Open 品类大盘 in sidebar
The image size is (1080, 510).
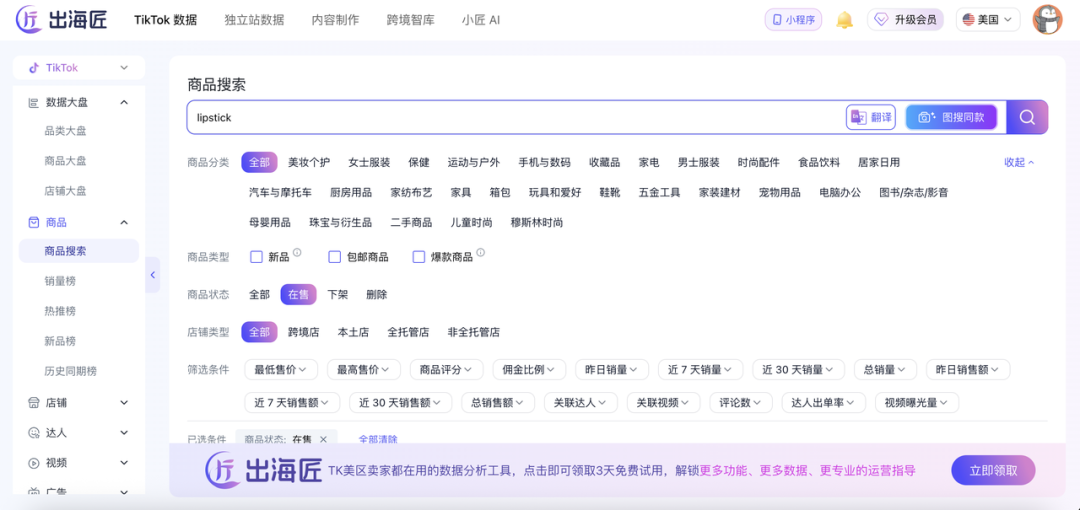tap(65, 131)
